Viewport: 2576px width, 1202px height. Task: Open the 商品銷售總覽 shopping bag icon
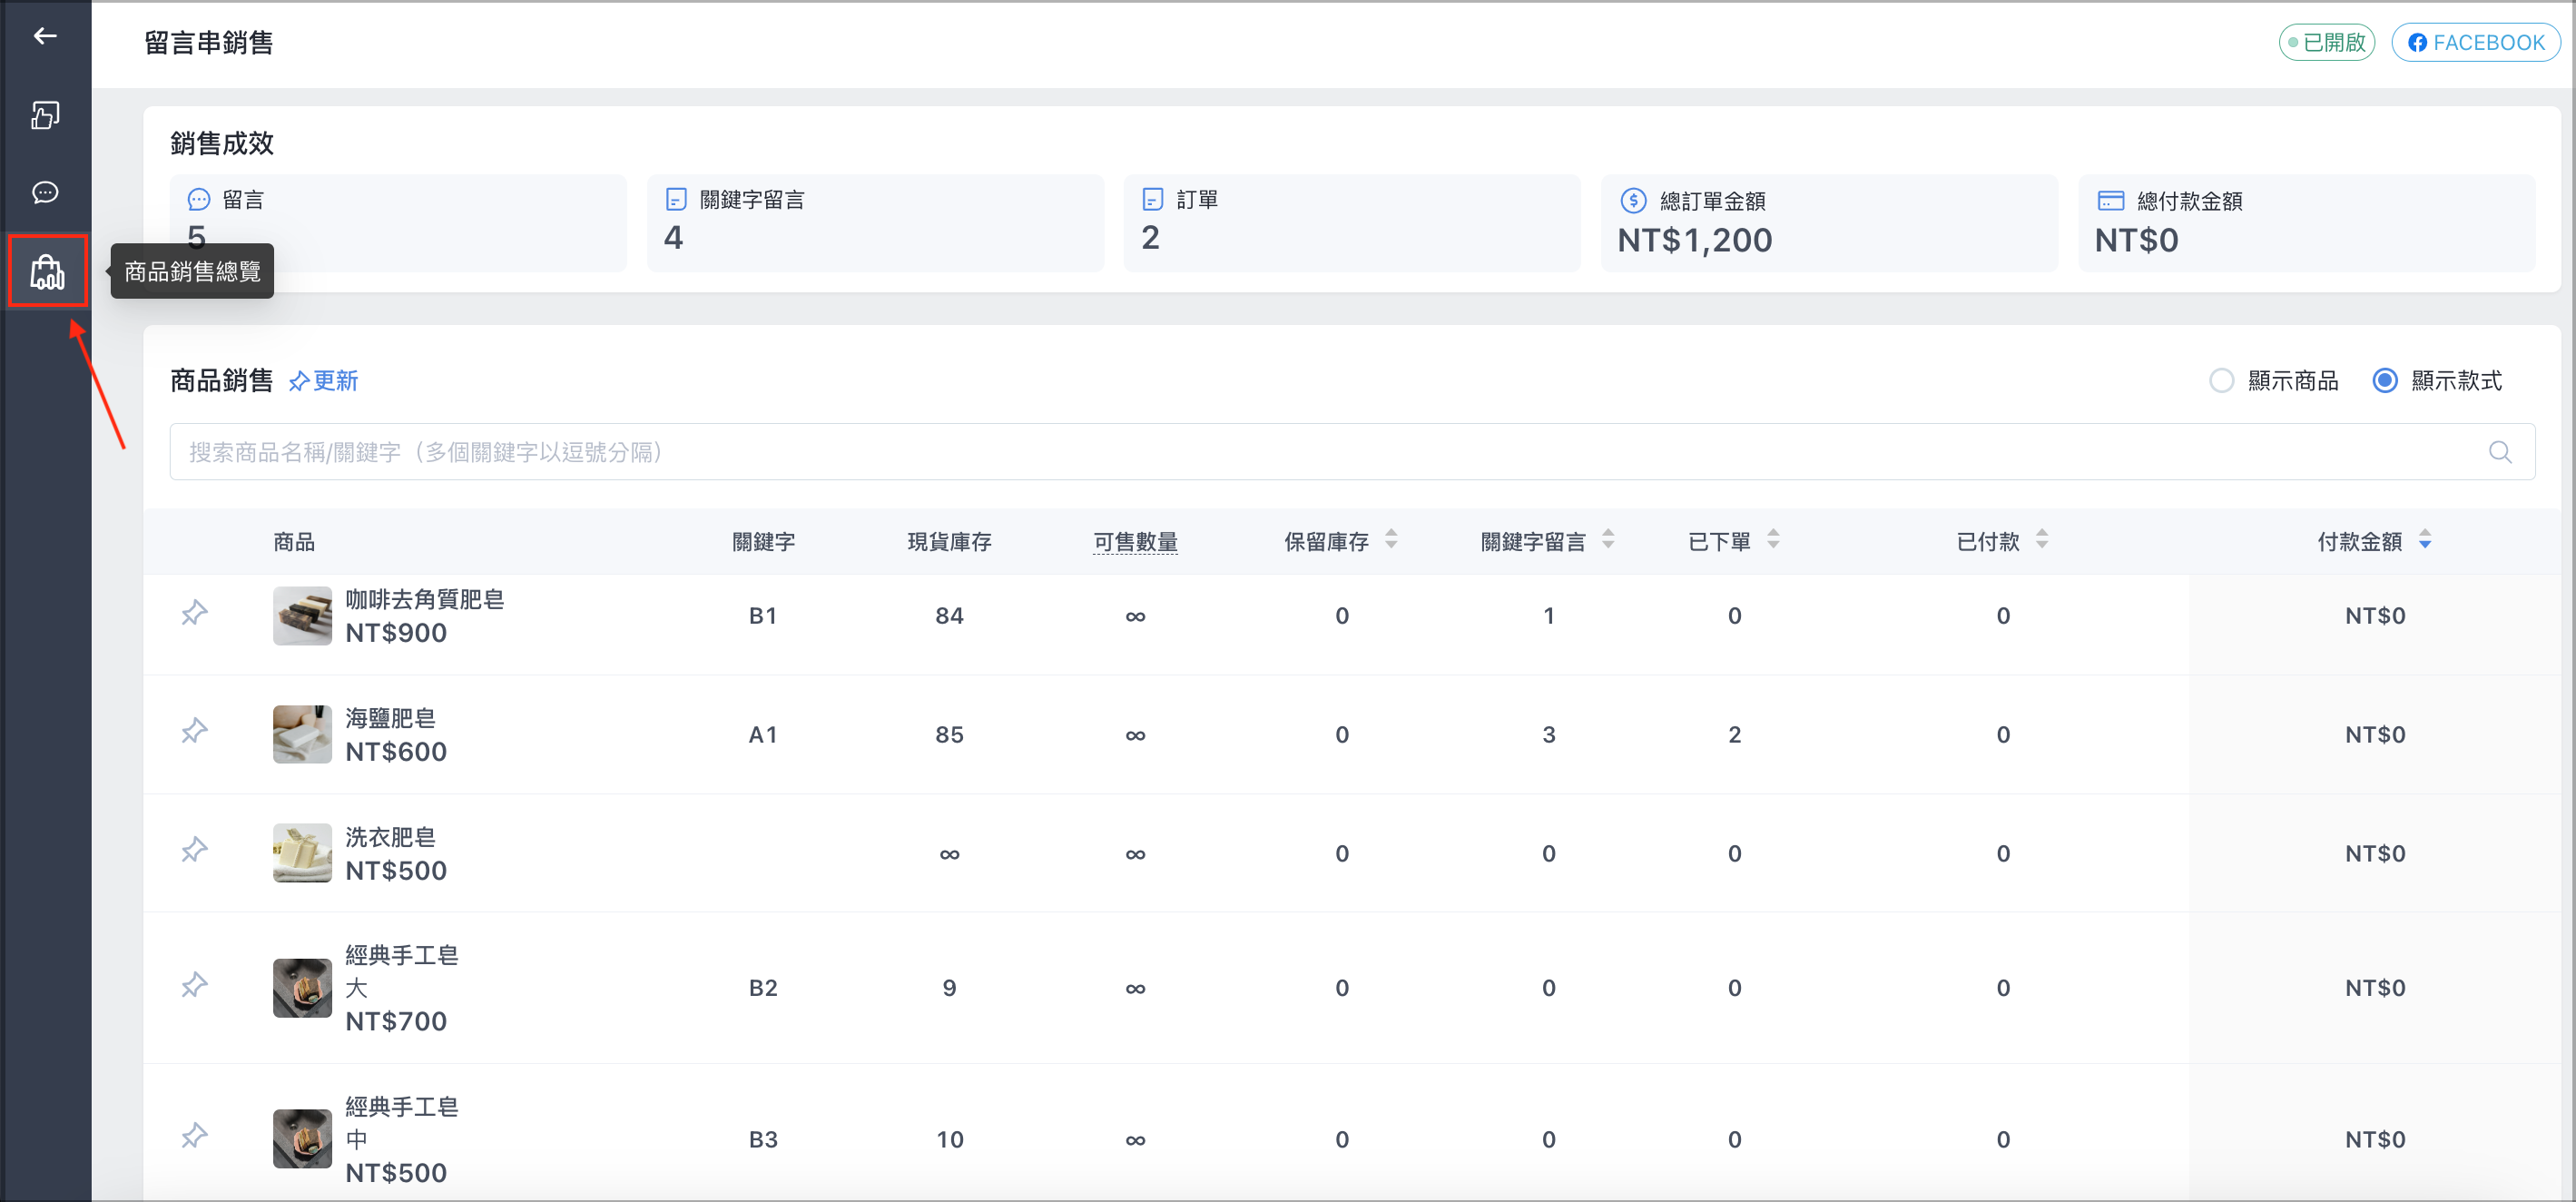pyautogui.click(x=47, y=271)
